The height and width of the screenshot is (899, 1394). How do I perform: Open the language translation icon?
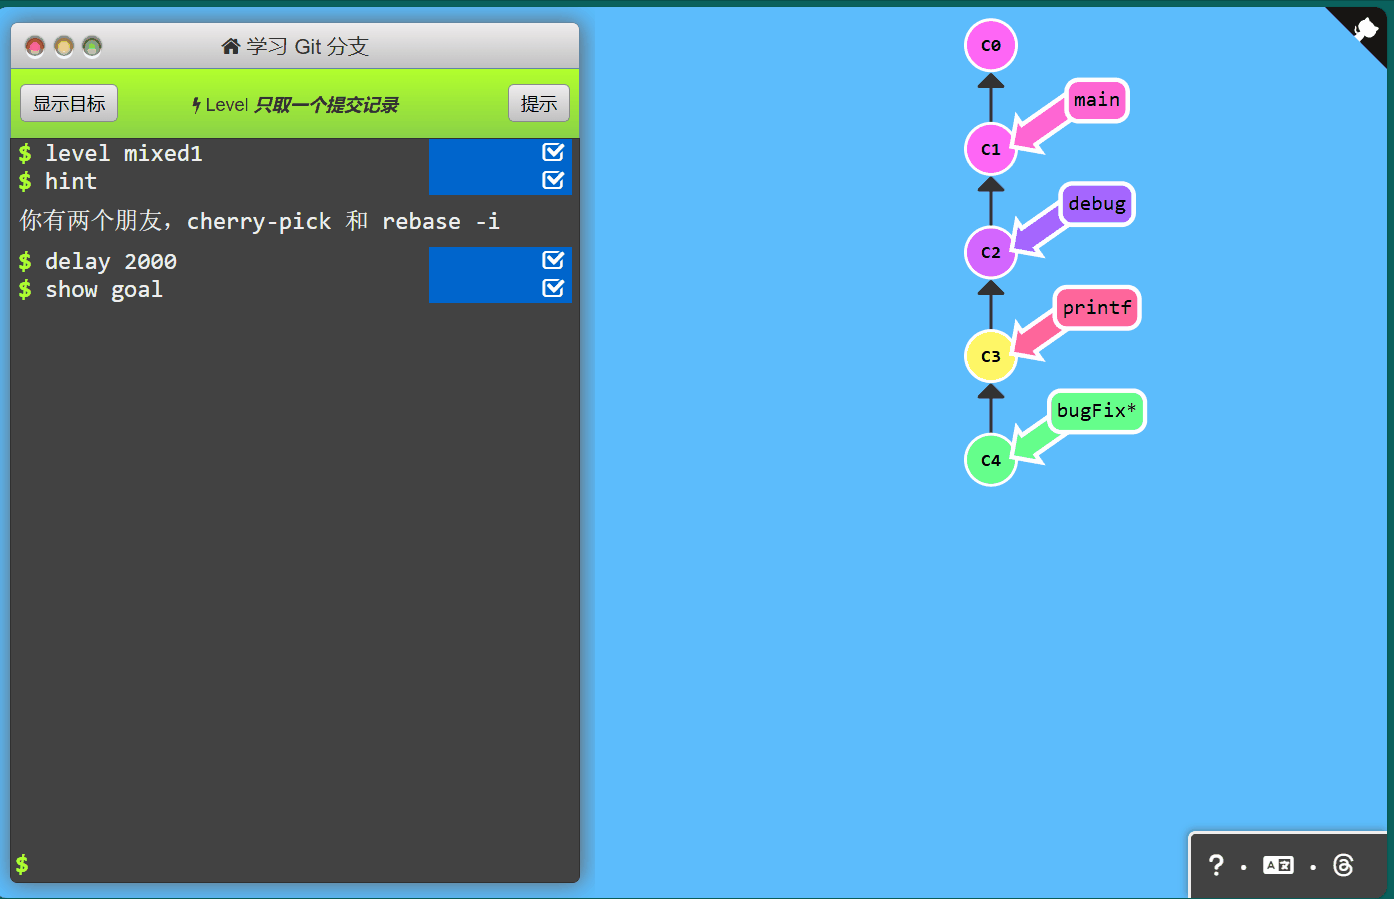coord(1278,865)
